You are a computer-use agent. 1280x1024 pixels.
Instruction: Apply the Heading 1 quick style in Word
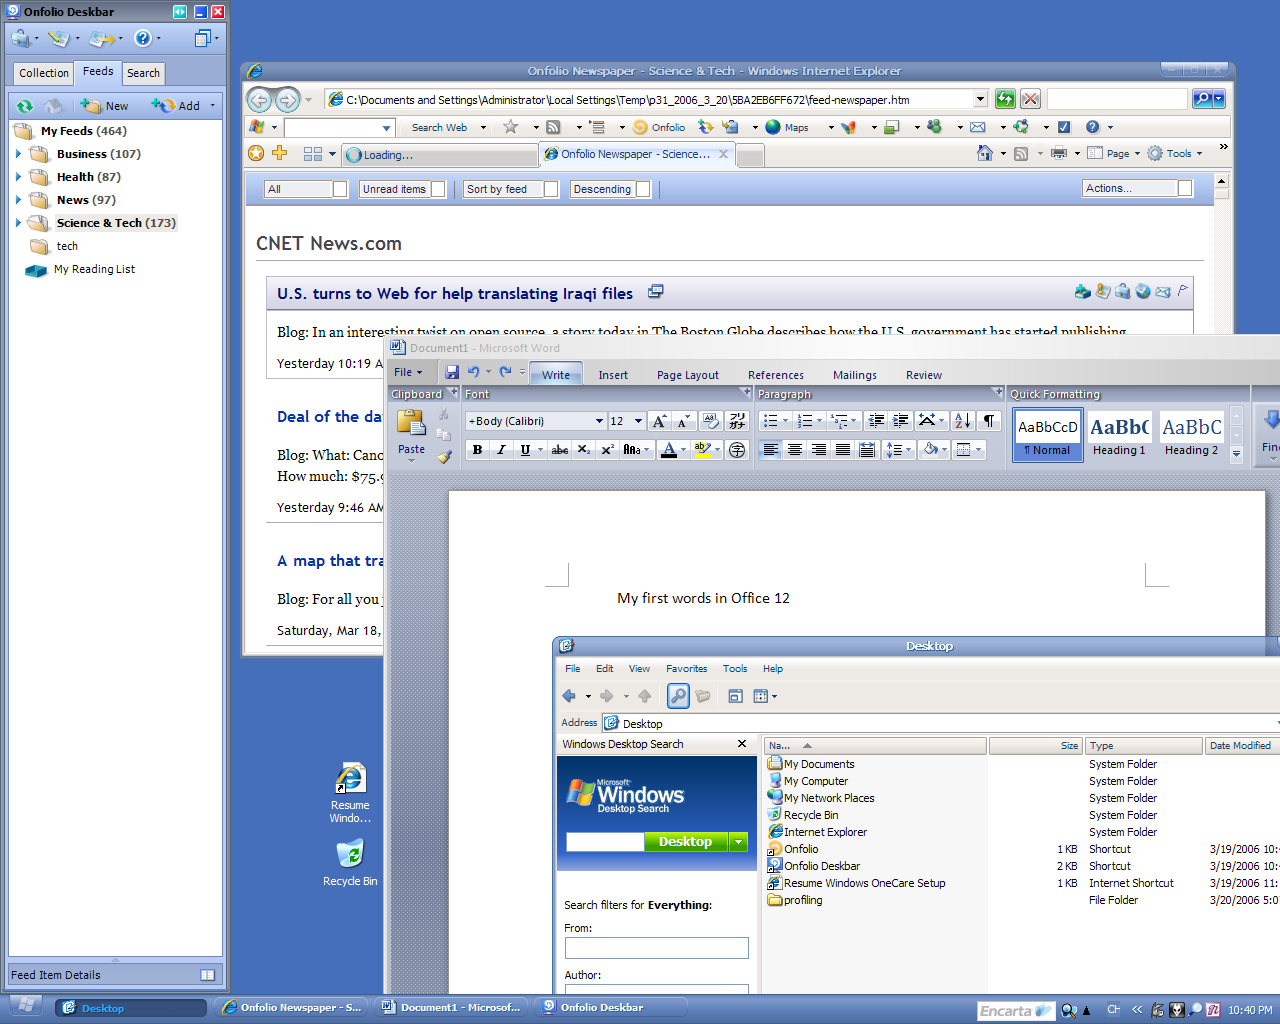1119,435
